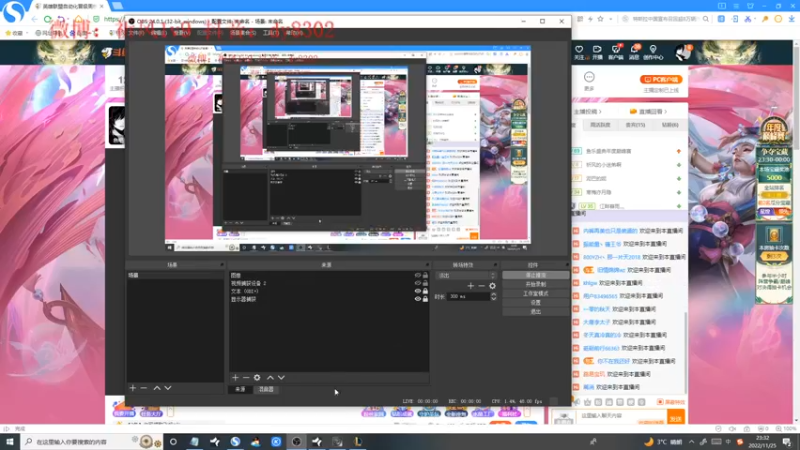Click the Sogou browser icon in the taskbar
This screenshot has width=800, height=450.
(x=235, y=442)
